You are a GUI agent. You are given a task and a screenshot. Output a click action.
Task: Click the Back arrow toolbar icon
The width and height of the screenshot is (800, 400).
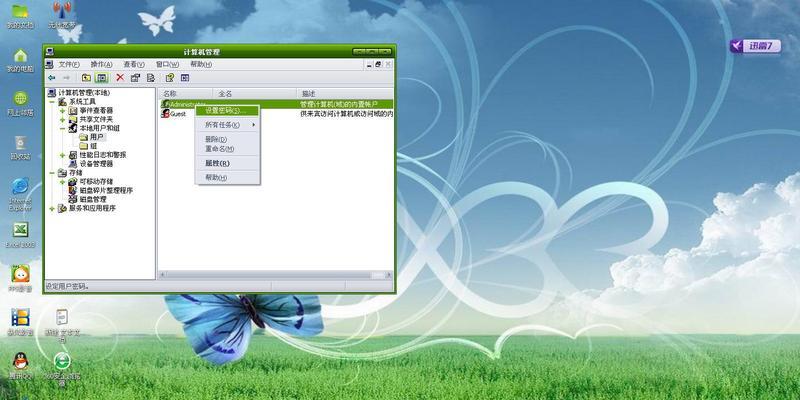pos(52,78)
